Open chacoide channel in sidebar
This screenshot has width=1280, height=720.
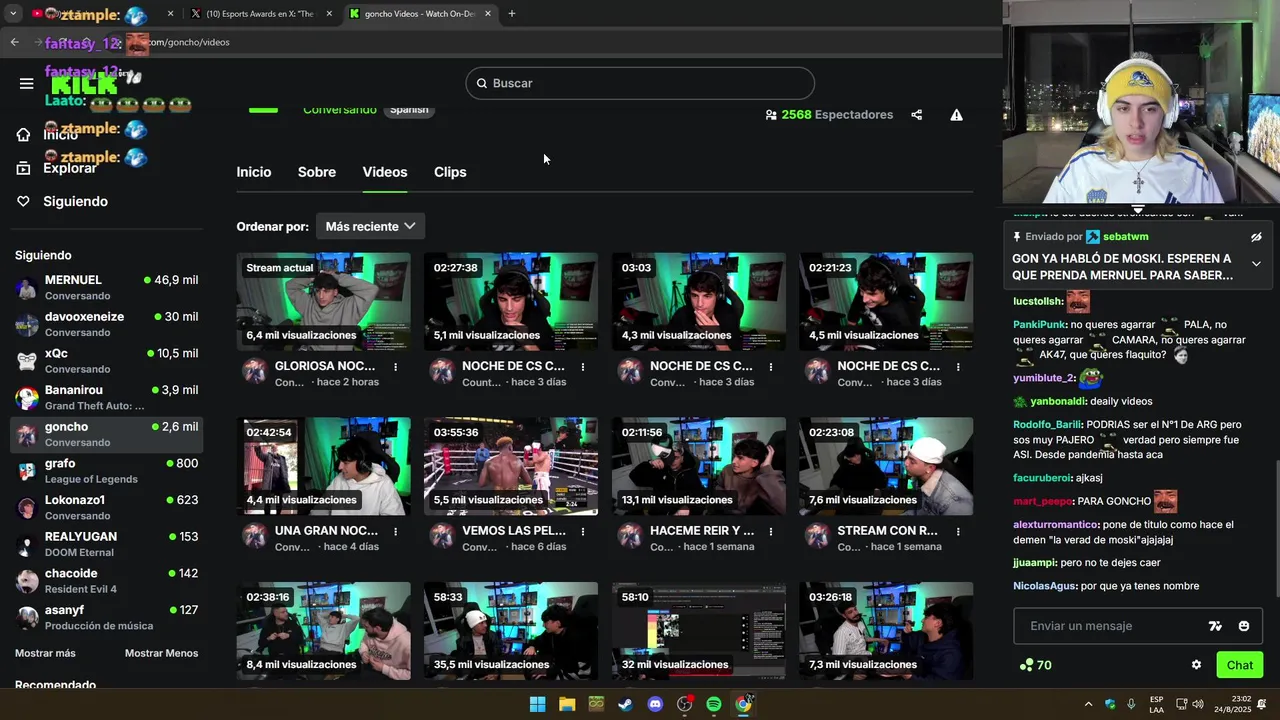[x=107, y=581]
